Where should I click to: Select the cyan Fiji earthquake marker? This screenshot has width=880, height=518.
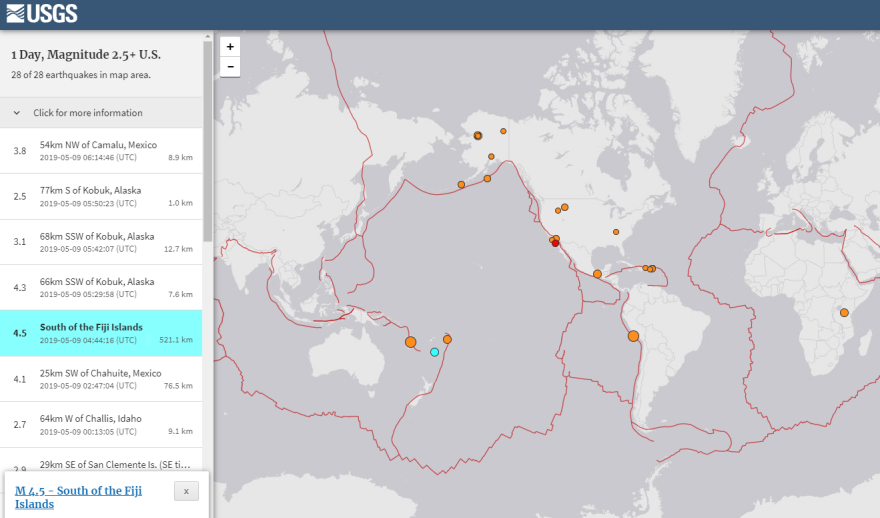click(434, 352)
